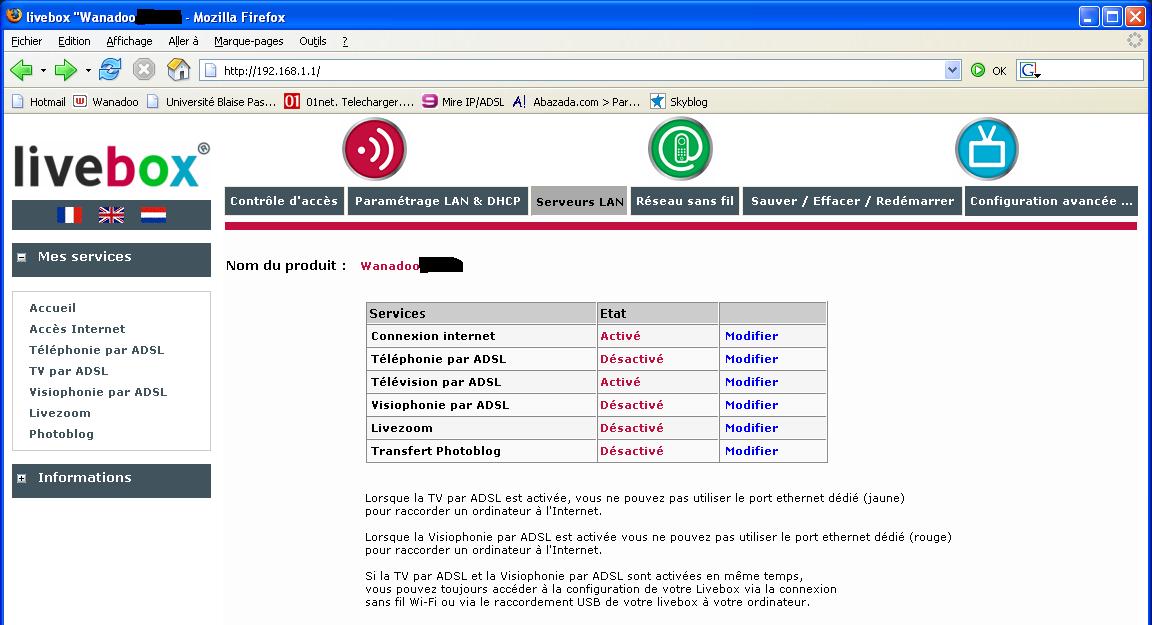The image size is (1152, 625).
Task: Click the green telephone icon
Action: 680,149
